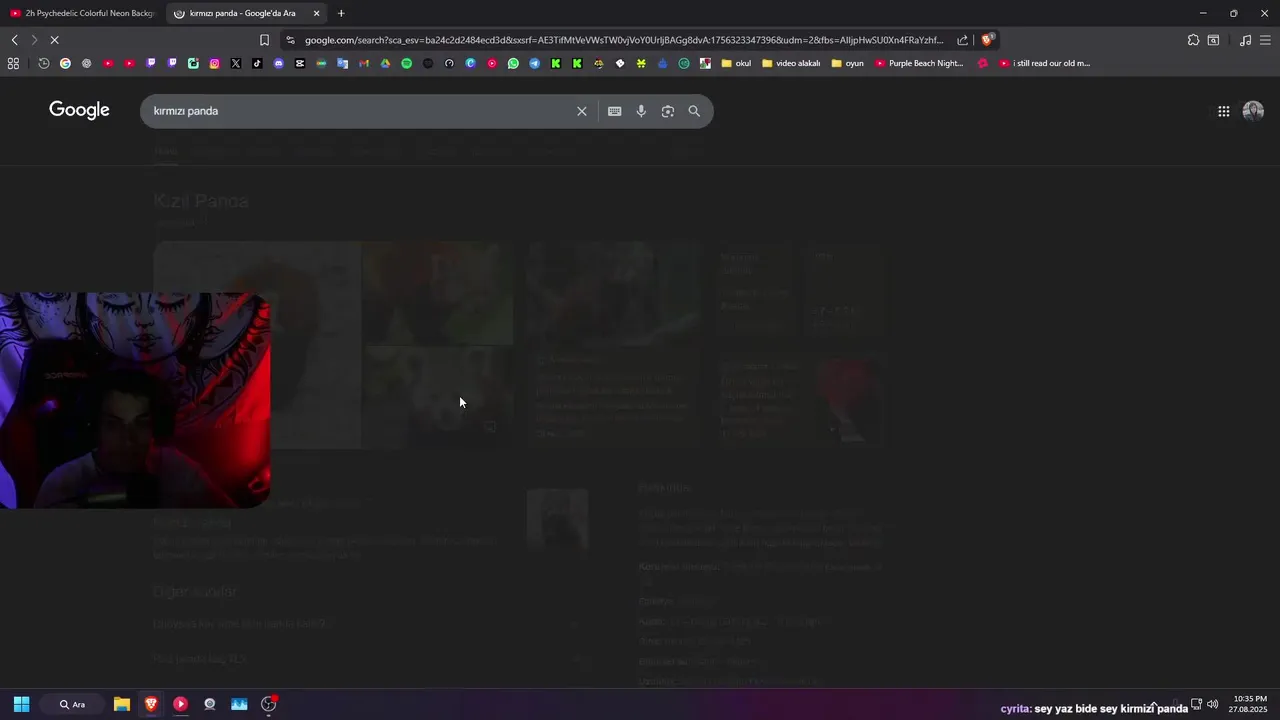Open the Purple Beach Night bookmark
1280x720 pixels.
click(x=919, y=63)
